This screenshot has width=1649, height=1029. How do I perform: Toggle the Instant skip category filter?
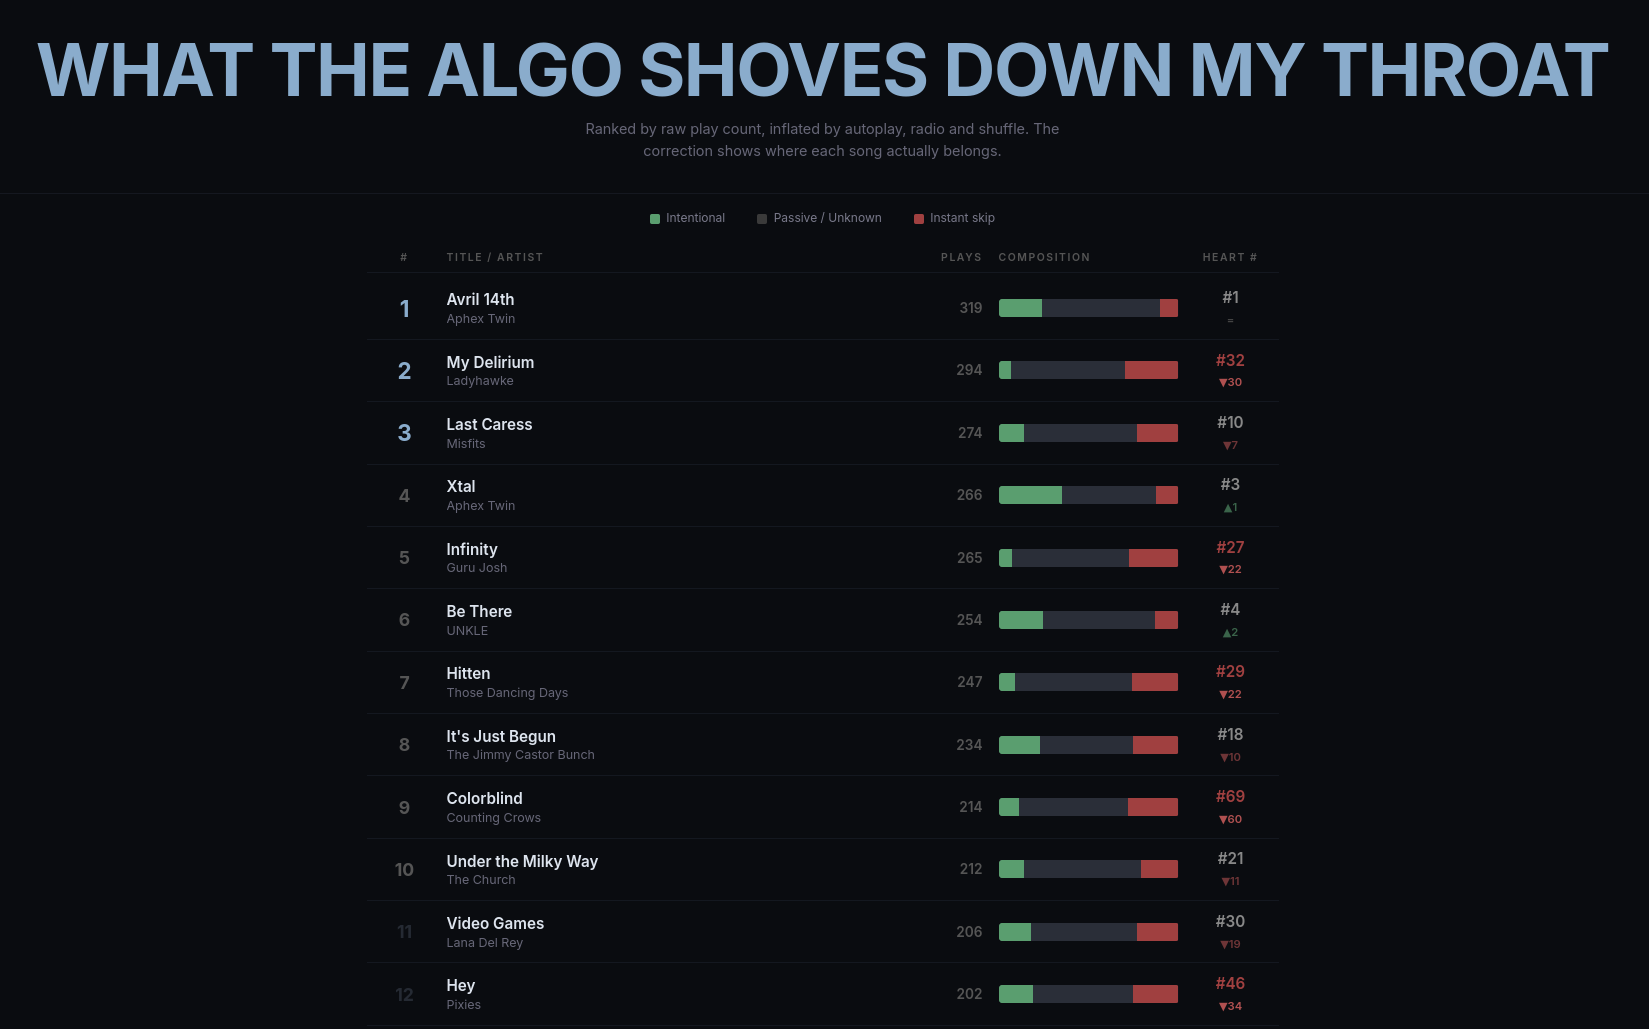[953, 217]
